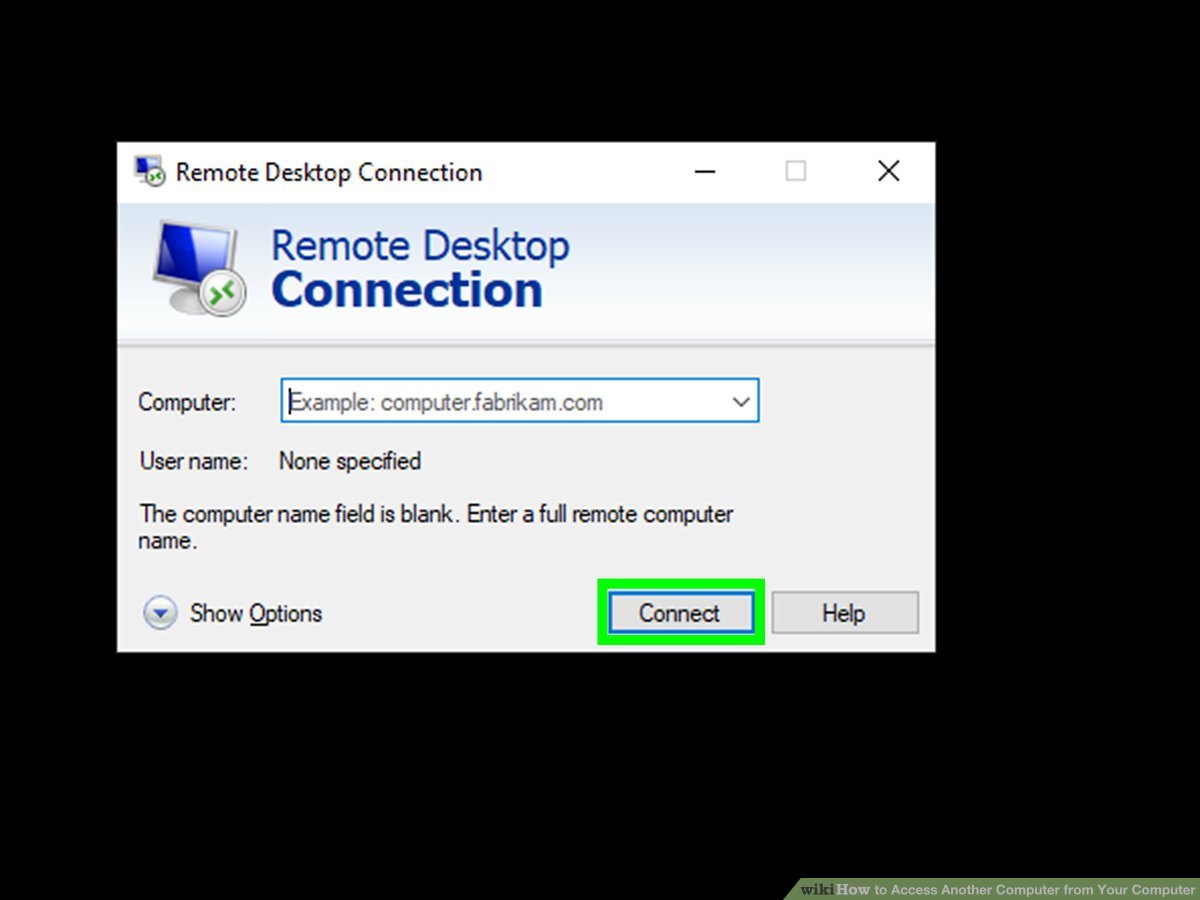
Task: Click the 'Computer:' label
Action: [187, 403]
